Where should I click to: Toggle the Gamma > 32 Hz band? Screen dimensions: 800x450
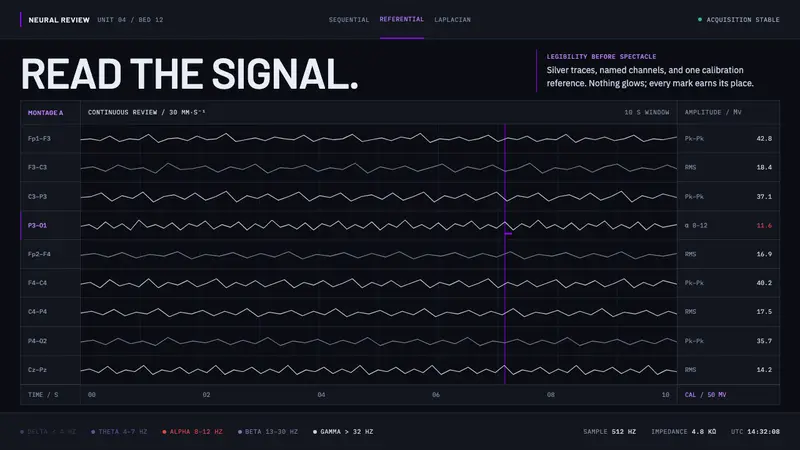[x=343, y=432]
